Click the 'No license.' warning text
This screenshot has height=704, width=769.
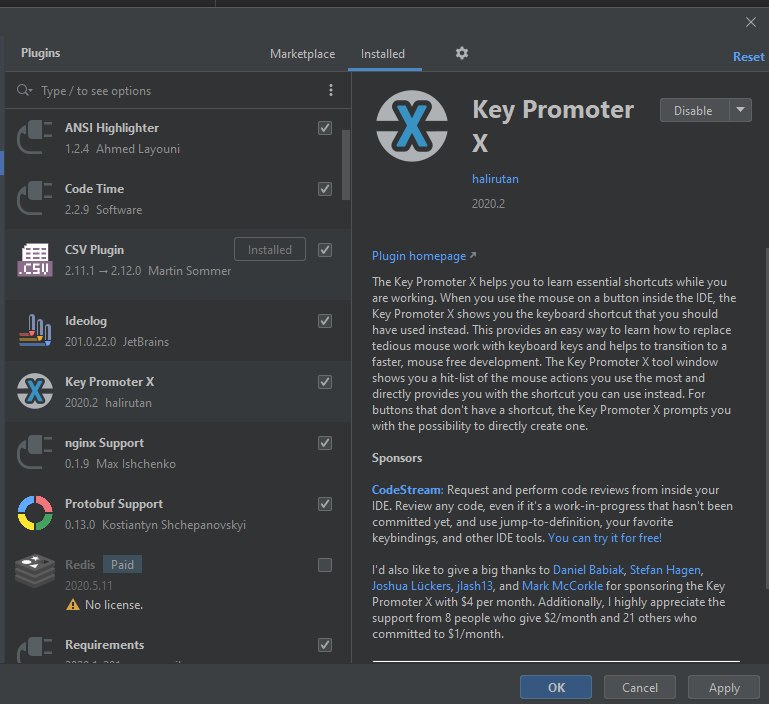(x=114, y=604)
